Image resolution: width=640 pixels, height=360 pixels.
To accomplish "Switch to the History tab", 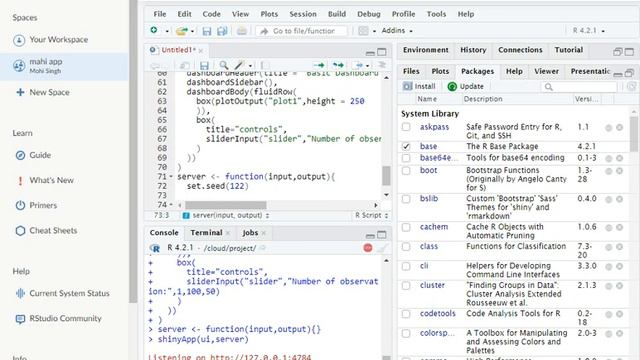I will point(473,50).
